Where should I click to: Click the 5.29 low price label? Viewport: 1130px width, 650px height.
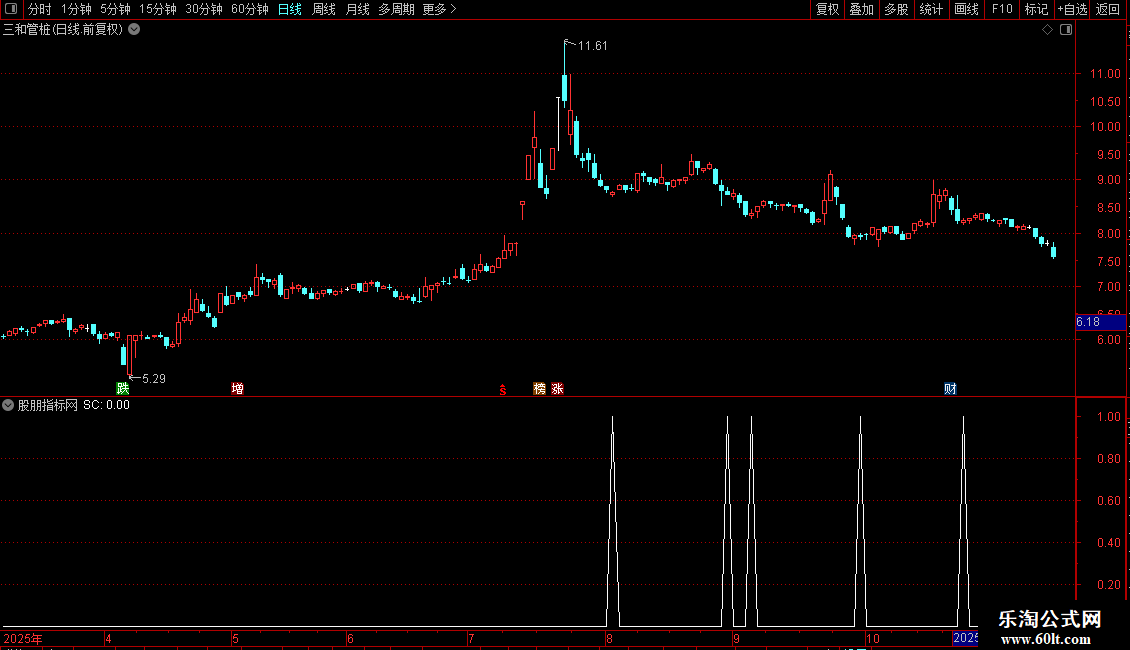154,379
